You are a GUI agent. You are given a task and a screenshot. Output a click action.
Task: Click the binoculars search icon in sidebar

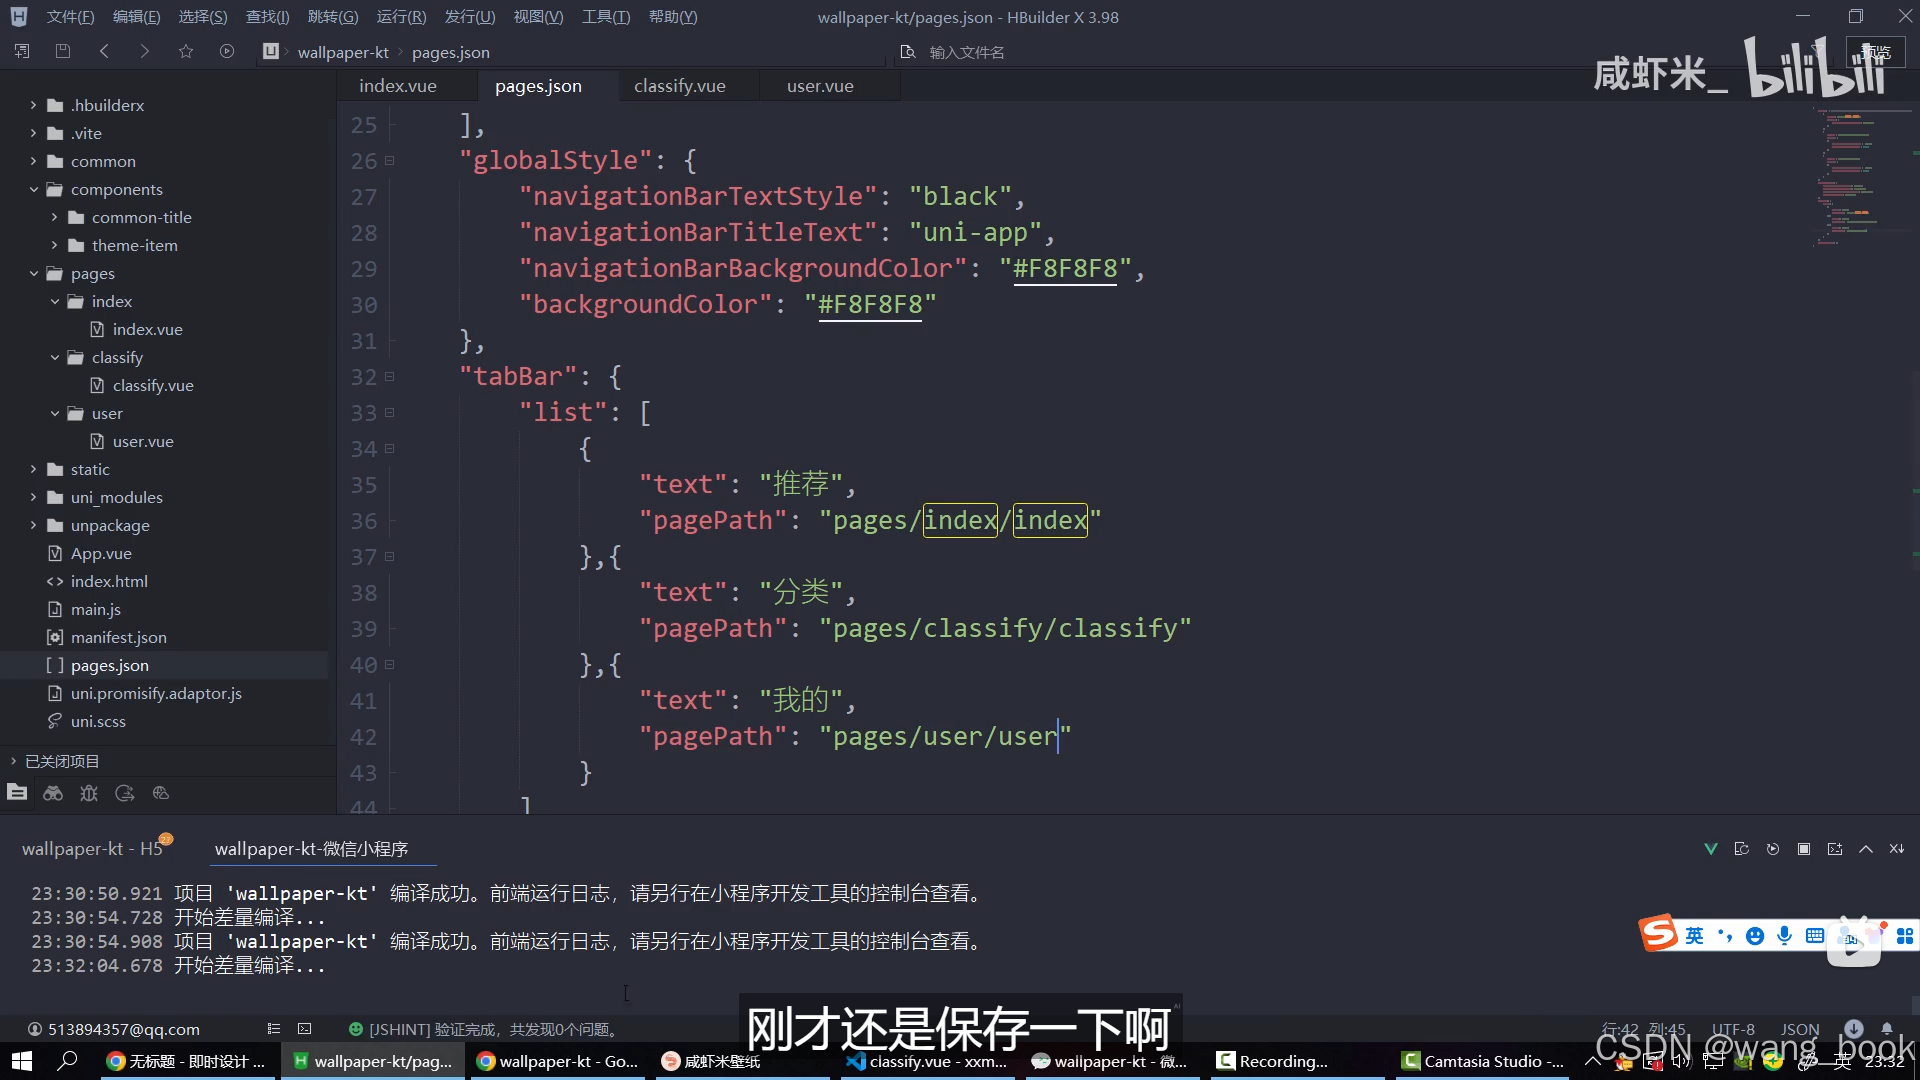(53, 793)
